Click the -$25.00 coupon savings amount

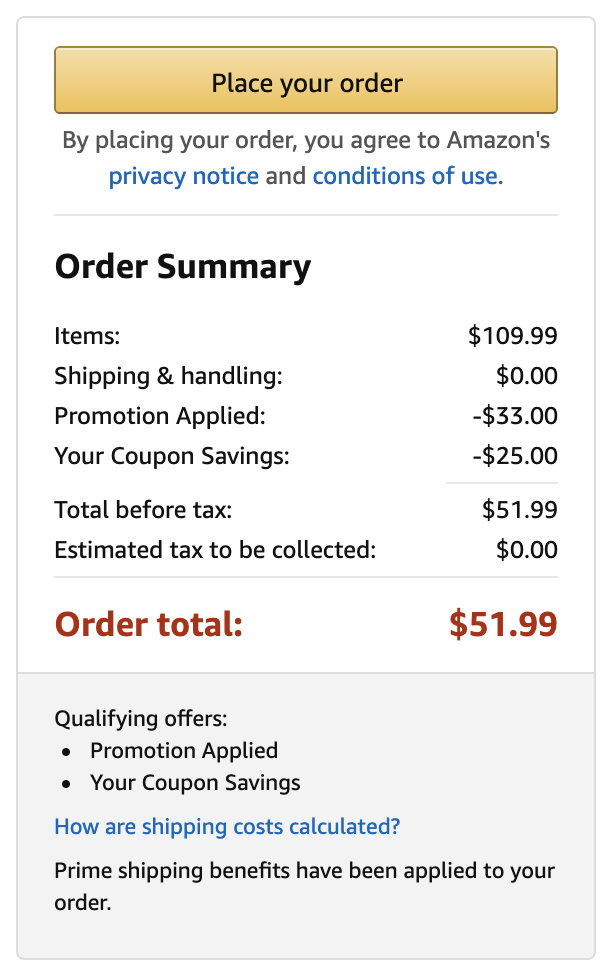point(514,456)
